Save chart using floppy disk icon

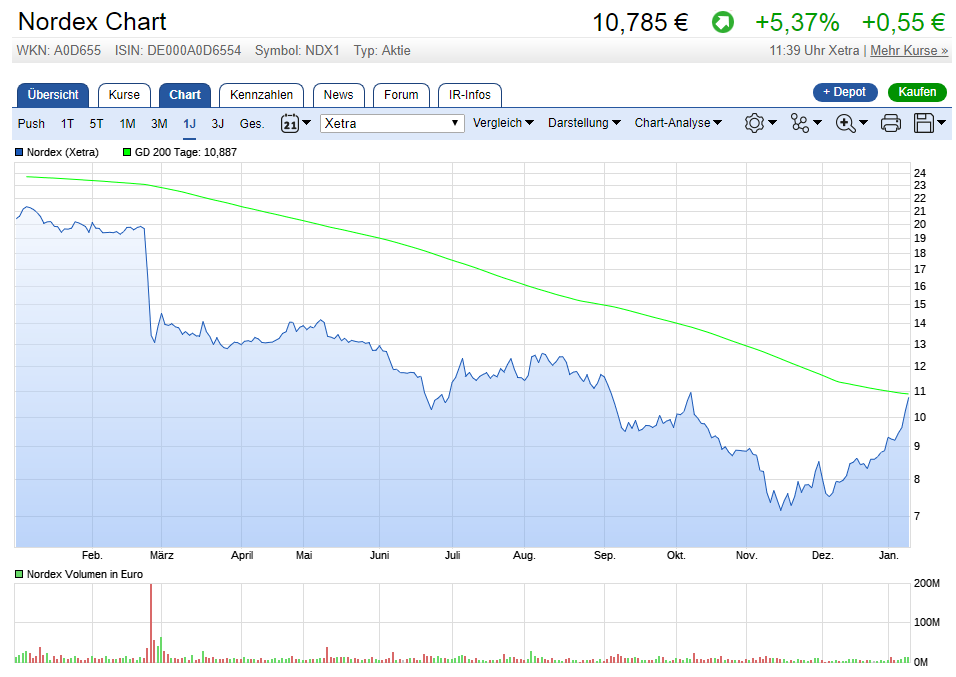924,123
